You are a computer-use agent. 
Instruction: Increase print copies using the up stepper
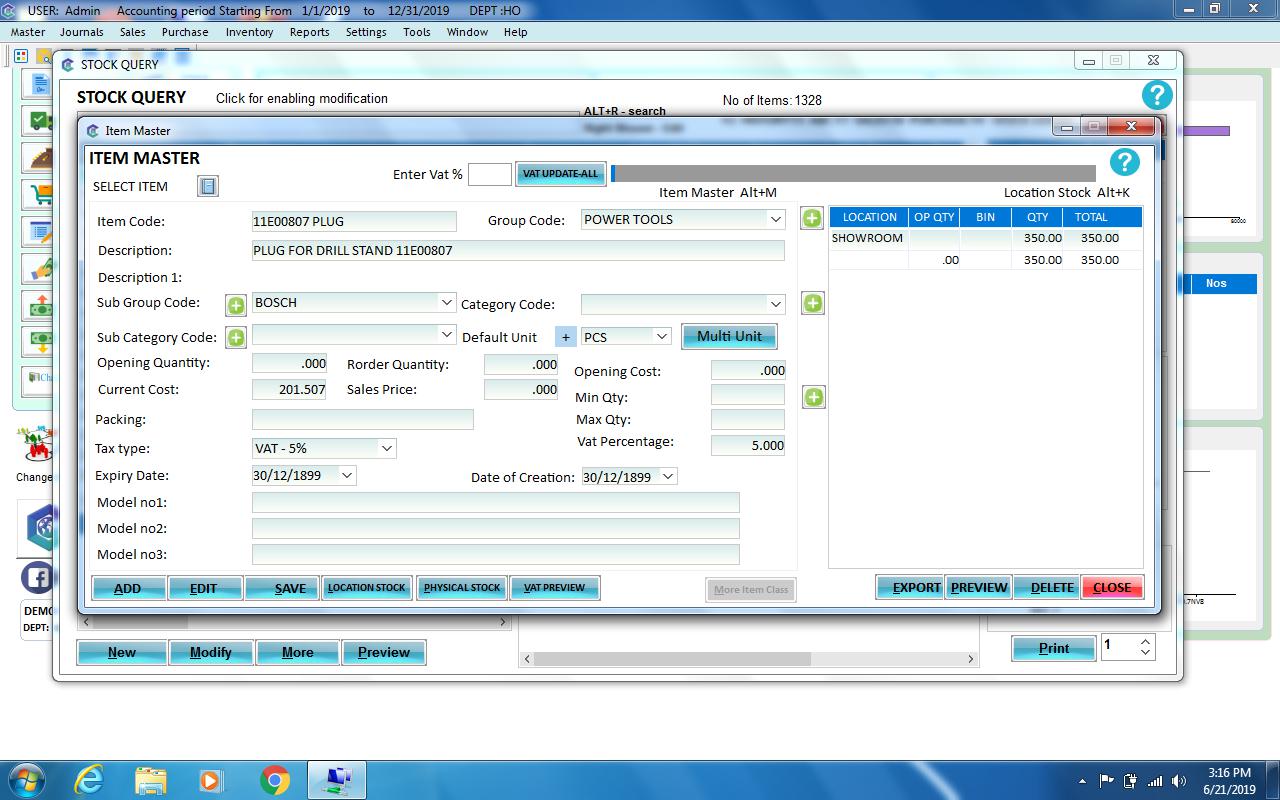(1146, 641)
